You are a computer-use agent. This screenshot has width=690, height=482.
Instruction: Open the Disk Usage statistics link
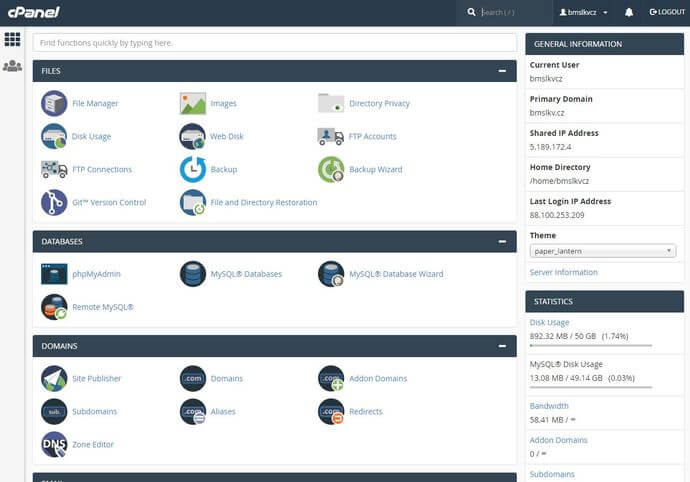549,323
